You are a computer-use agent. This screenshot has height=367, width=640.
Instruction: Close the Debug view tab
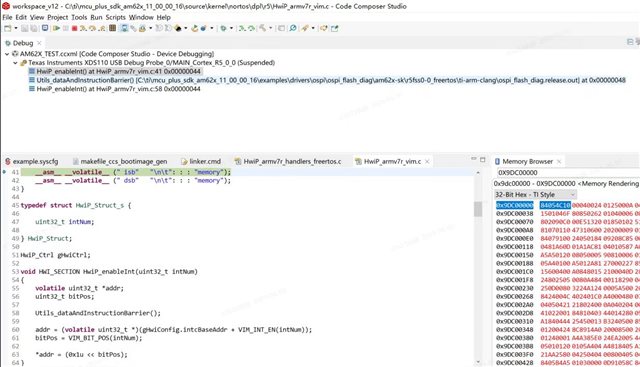click(39, 43)
